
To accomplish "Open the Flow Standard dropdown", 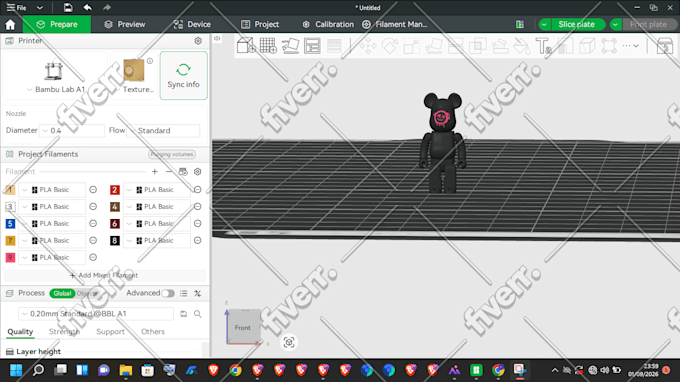I will pyautogui.click(x=163, y=131).
